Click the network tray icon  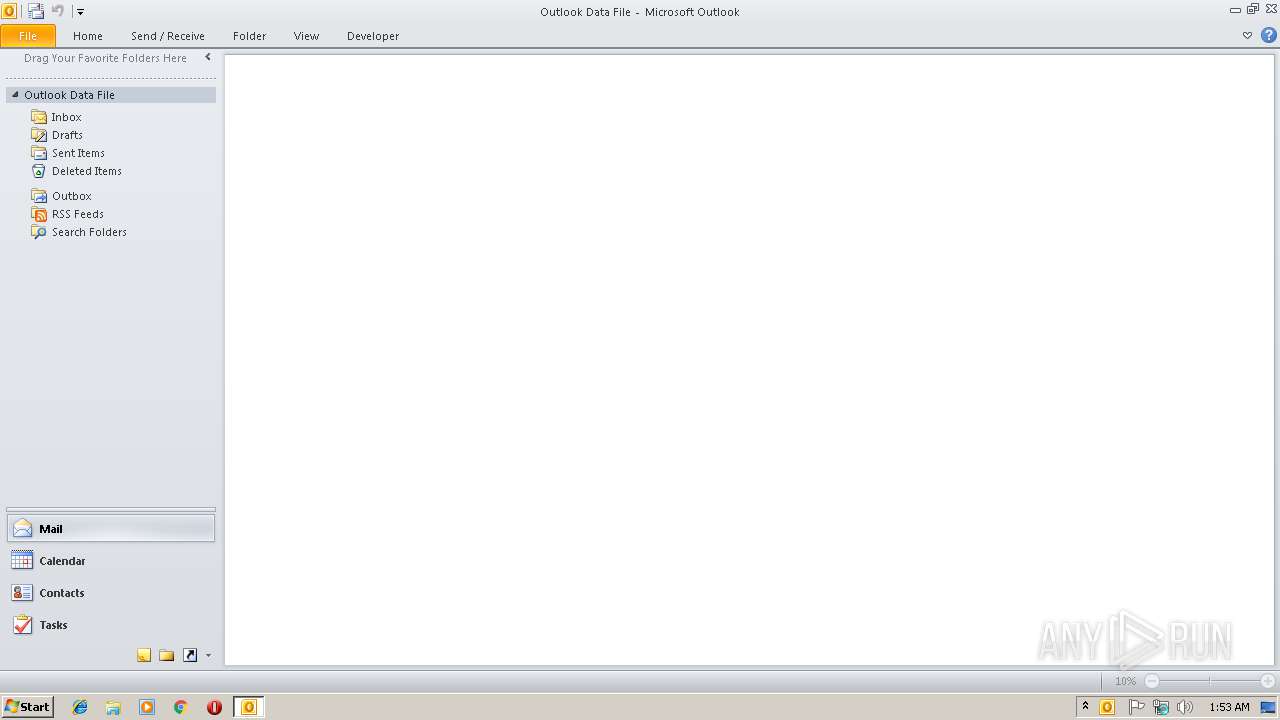tap(1160, 707)
